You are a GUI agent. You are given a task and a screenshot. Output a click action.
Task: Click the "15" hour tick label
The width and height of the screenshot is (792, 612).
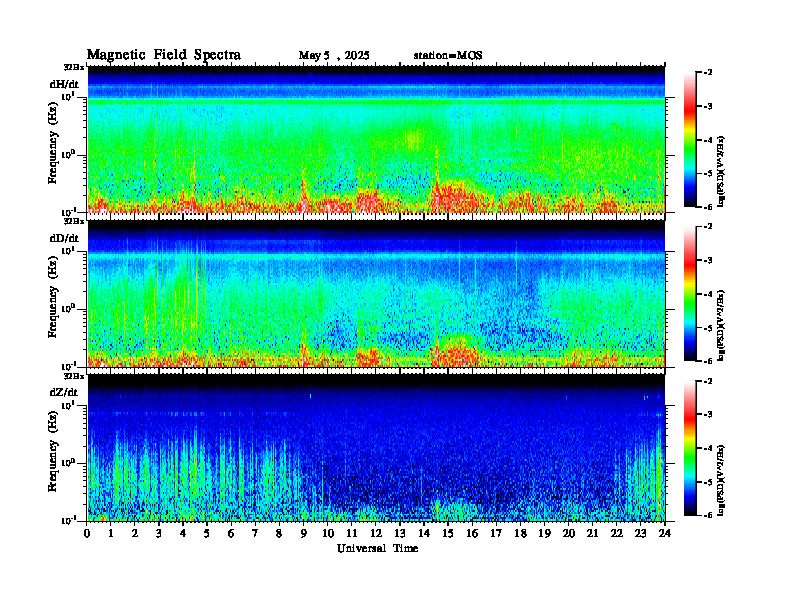(448, 533)
